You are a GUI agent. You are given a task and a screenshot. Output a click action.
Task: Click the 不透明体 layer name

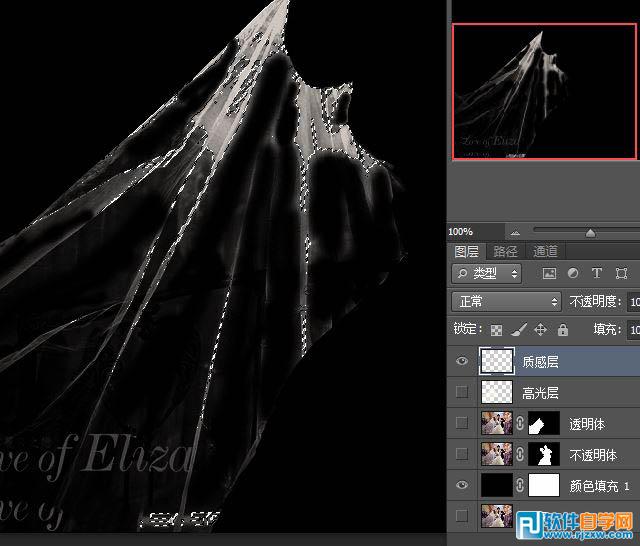click(593, 455)
